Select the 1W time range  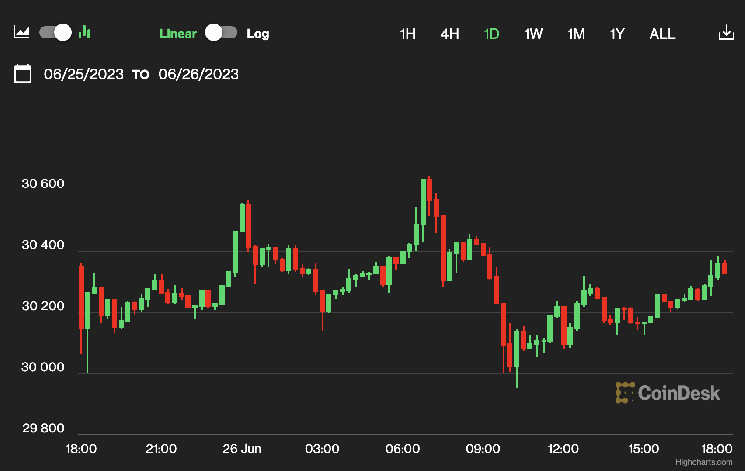point(534,33)
